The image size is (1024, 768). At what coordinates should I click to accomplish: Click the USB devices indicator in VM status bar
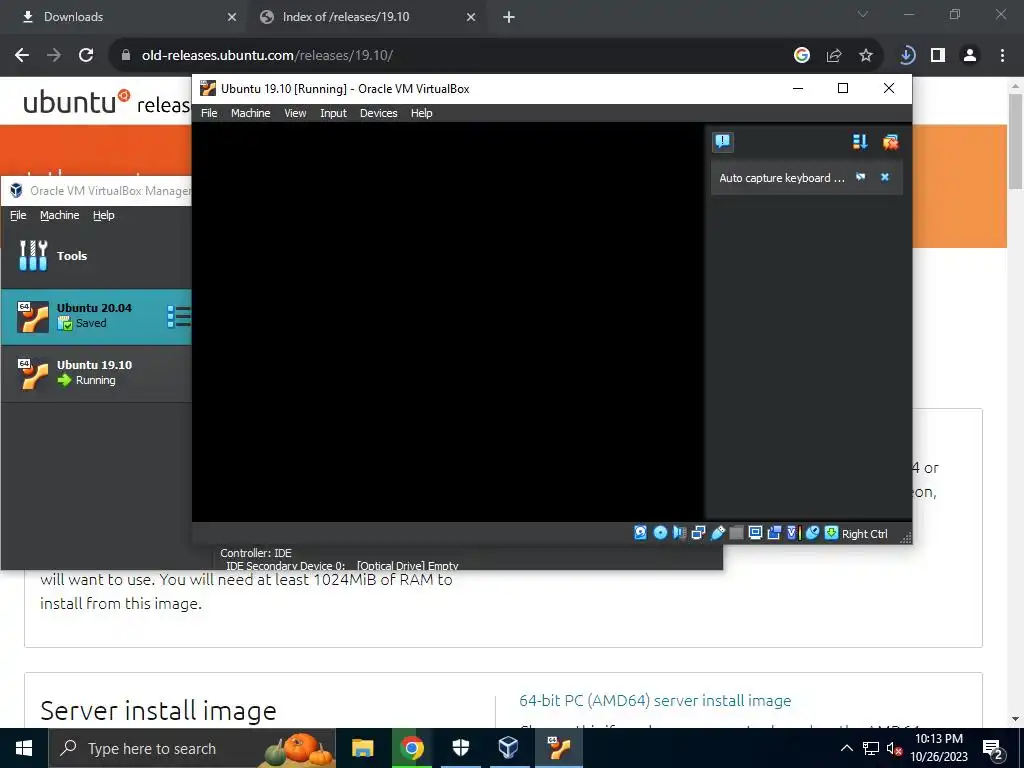click(x=717, y=533)
